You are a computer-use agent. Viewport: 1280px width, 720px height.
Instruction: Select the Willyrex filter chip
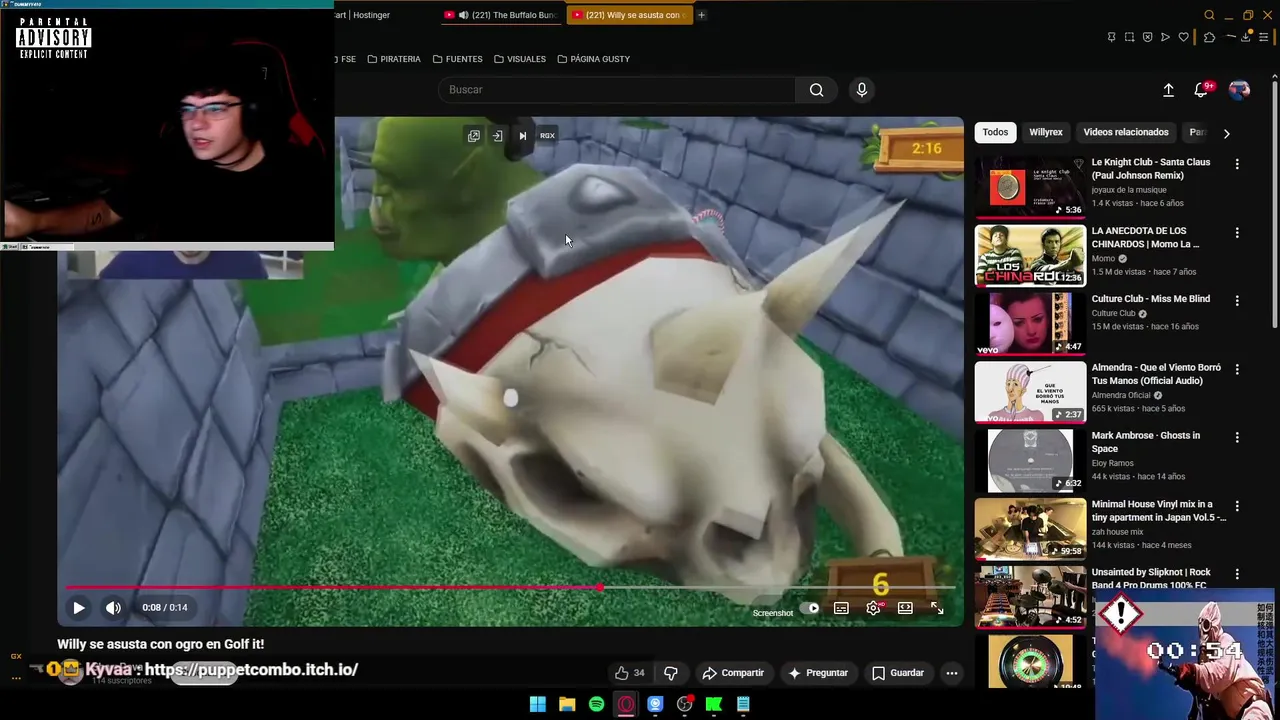coord(1046,132)
